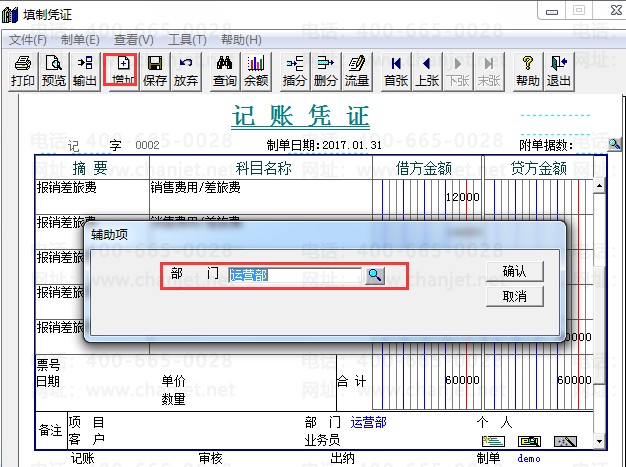626x467 pixels.
Task: Discard changes using 放弃 icon
Action: coord(186,71)
